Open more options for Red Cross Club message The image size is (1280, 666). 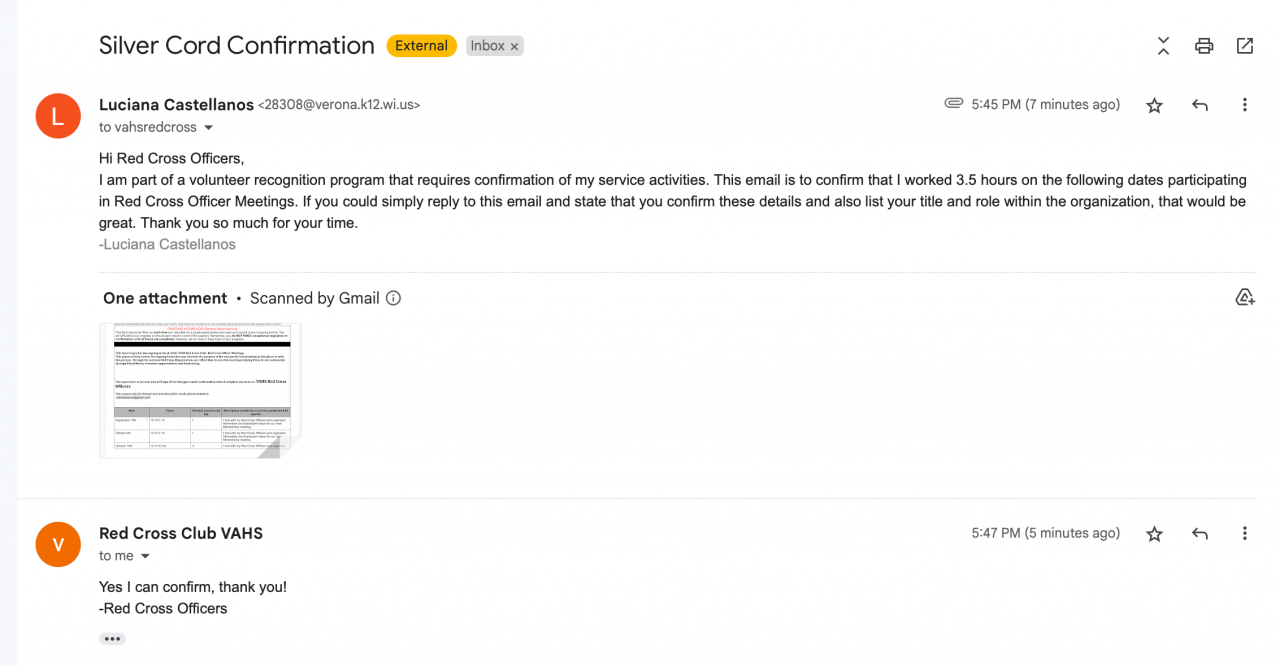pyautogui.click(x=1245, y=534)
